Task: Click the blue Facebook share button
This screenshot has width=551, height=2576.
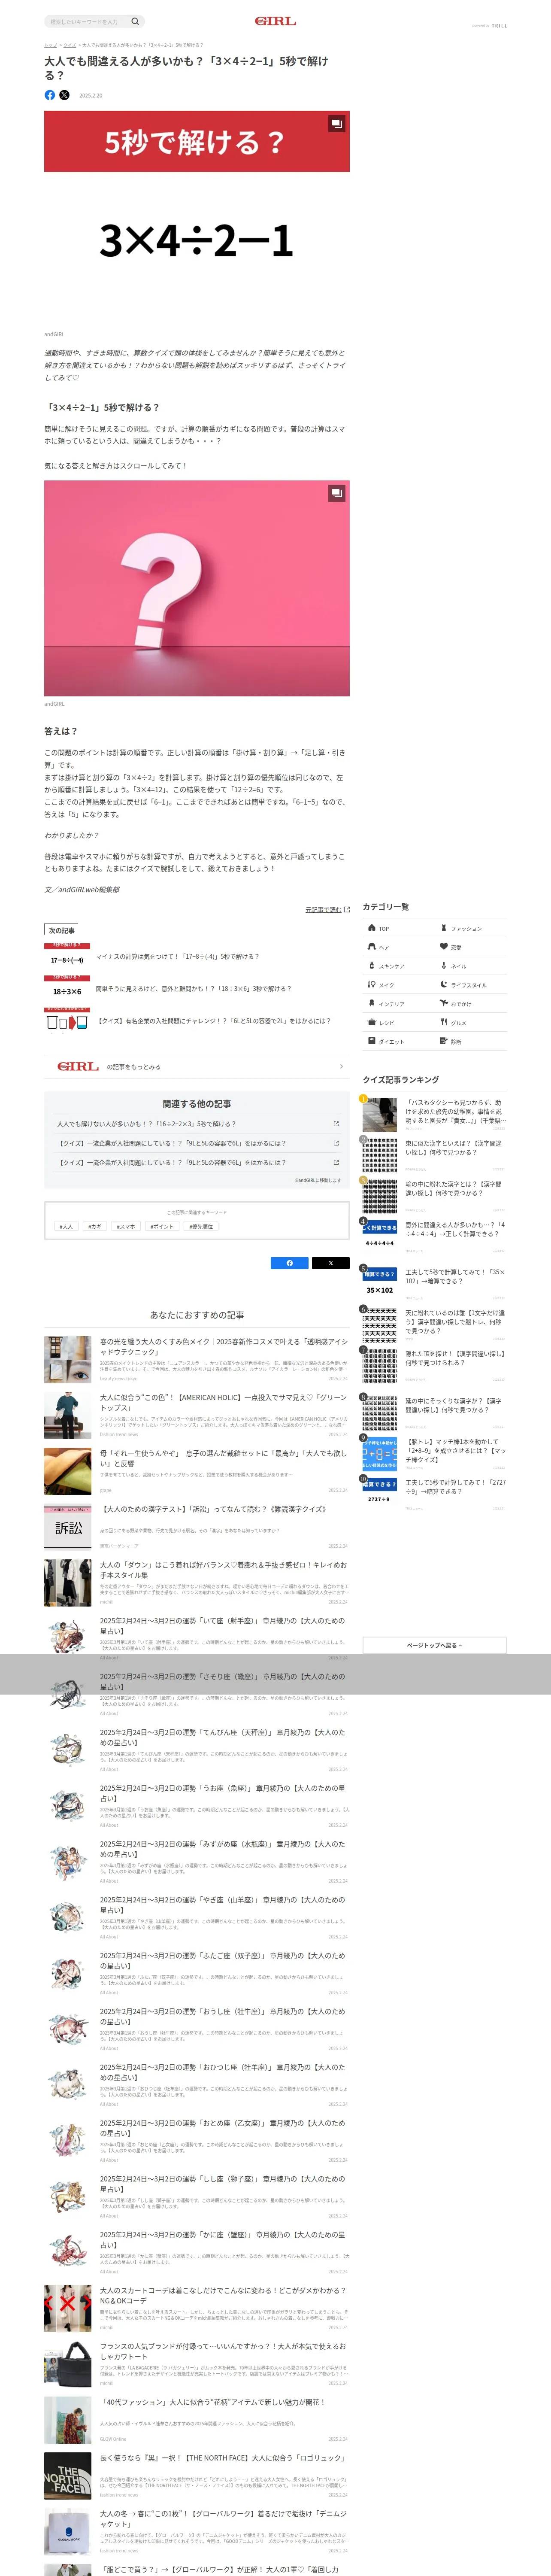Action: [290, 1263]
